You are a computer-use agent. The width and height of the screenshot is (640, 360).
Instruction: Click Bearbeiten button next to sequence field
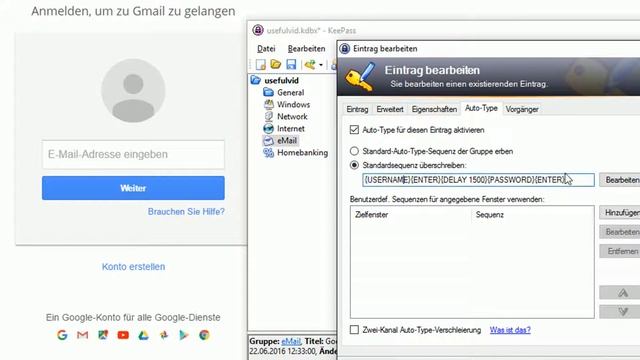tap(621, 180)
